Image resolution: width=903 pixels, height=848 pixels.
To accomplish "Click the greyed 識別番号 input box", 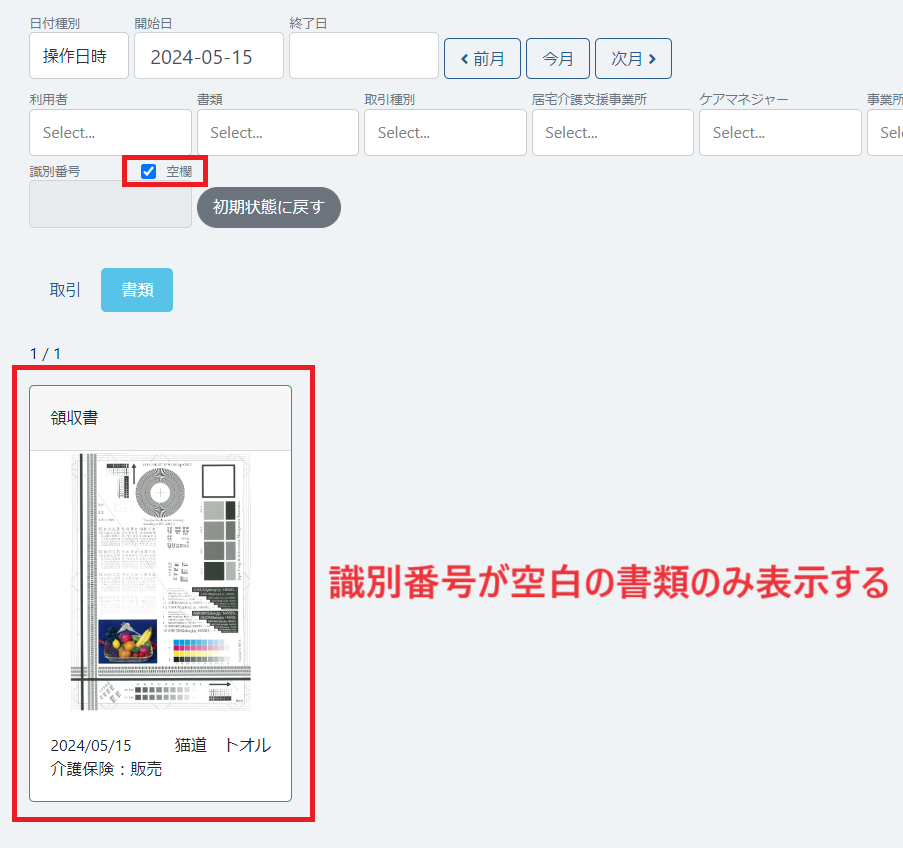I will coord(110,204).
